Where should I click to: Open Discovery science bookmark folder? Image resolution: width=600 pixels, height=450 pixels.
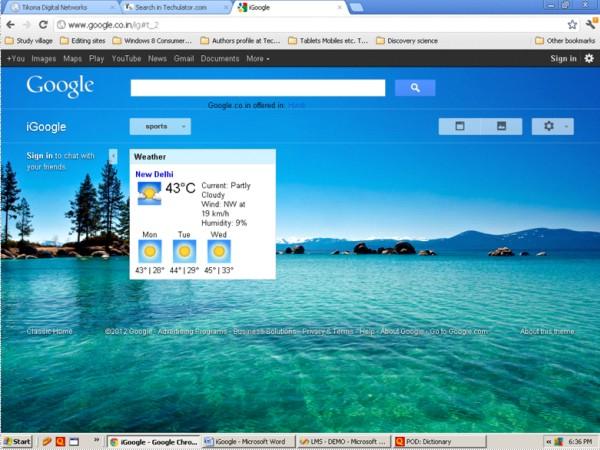click(407, 41)
